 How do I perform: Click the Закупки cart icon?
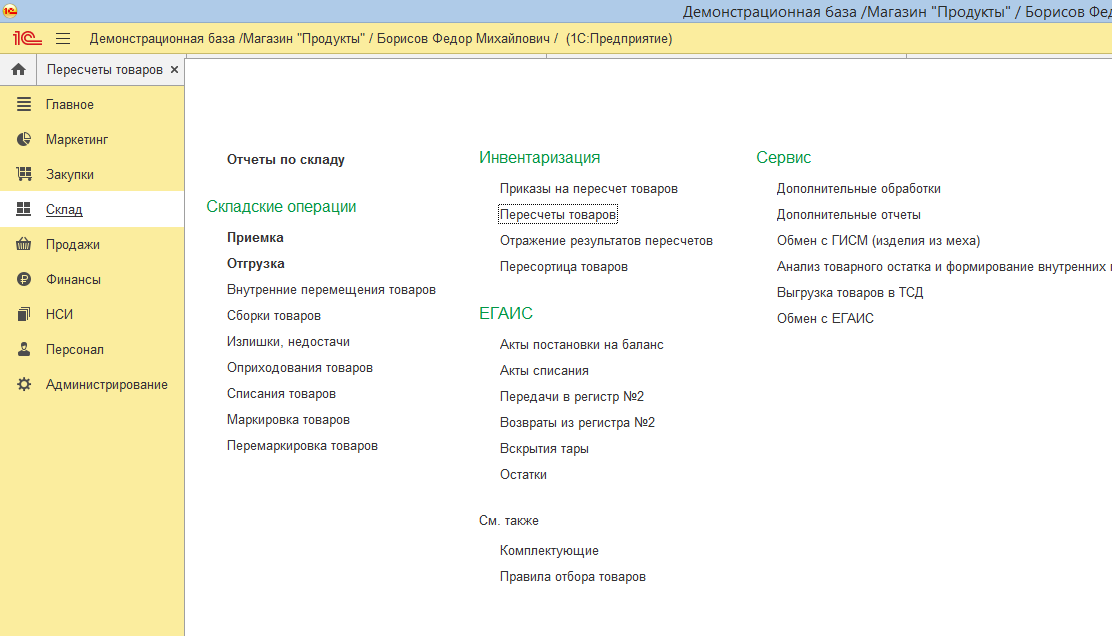[x=24, y=174]
